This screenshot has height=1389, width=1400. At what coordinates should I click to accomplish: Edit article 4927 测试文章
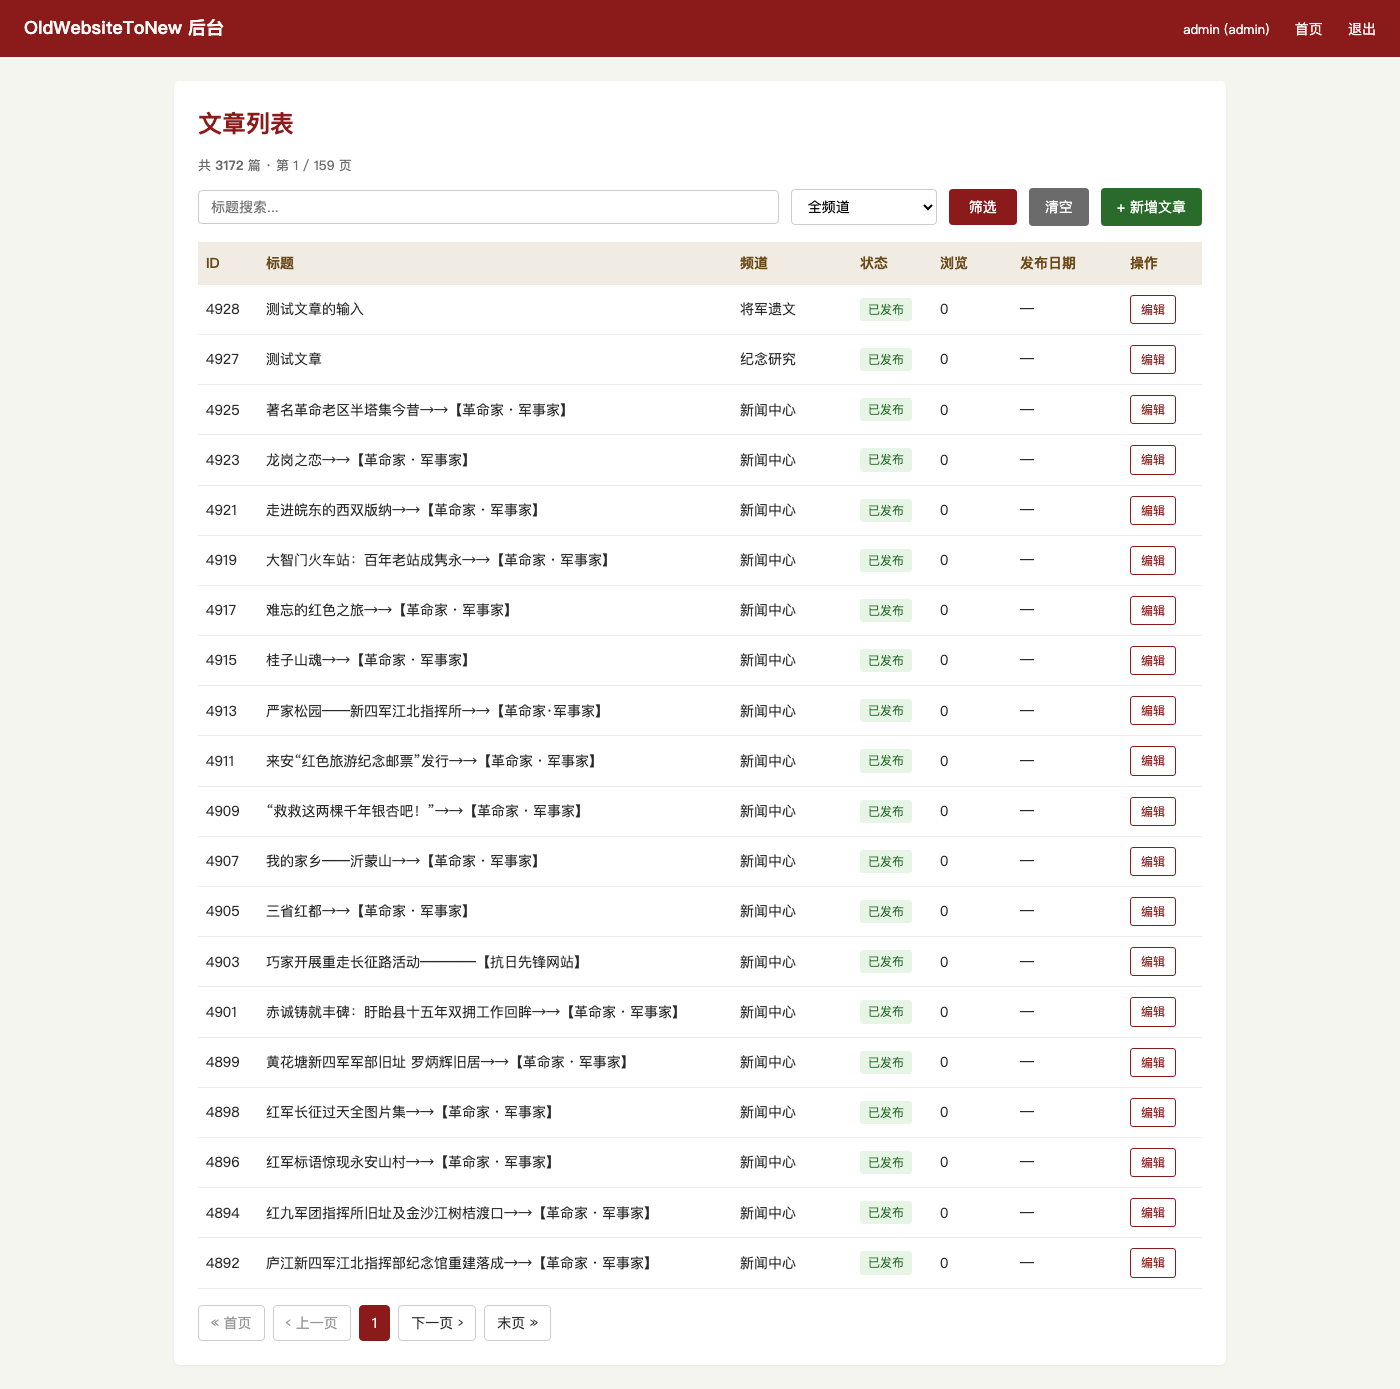click(x=1153, y=360)
